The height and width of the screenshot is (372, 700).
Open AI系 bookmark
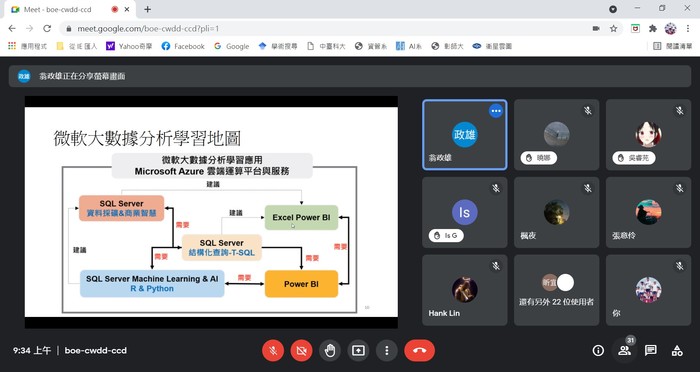pyautogui.click(x=409, y=46)
